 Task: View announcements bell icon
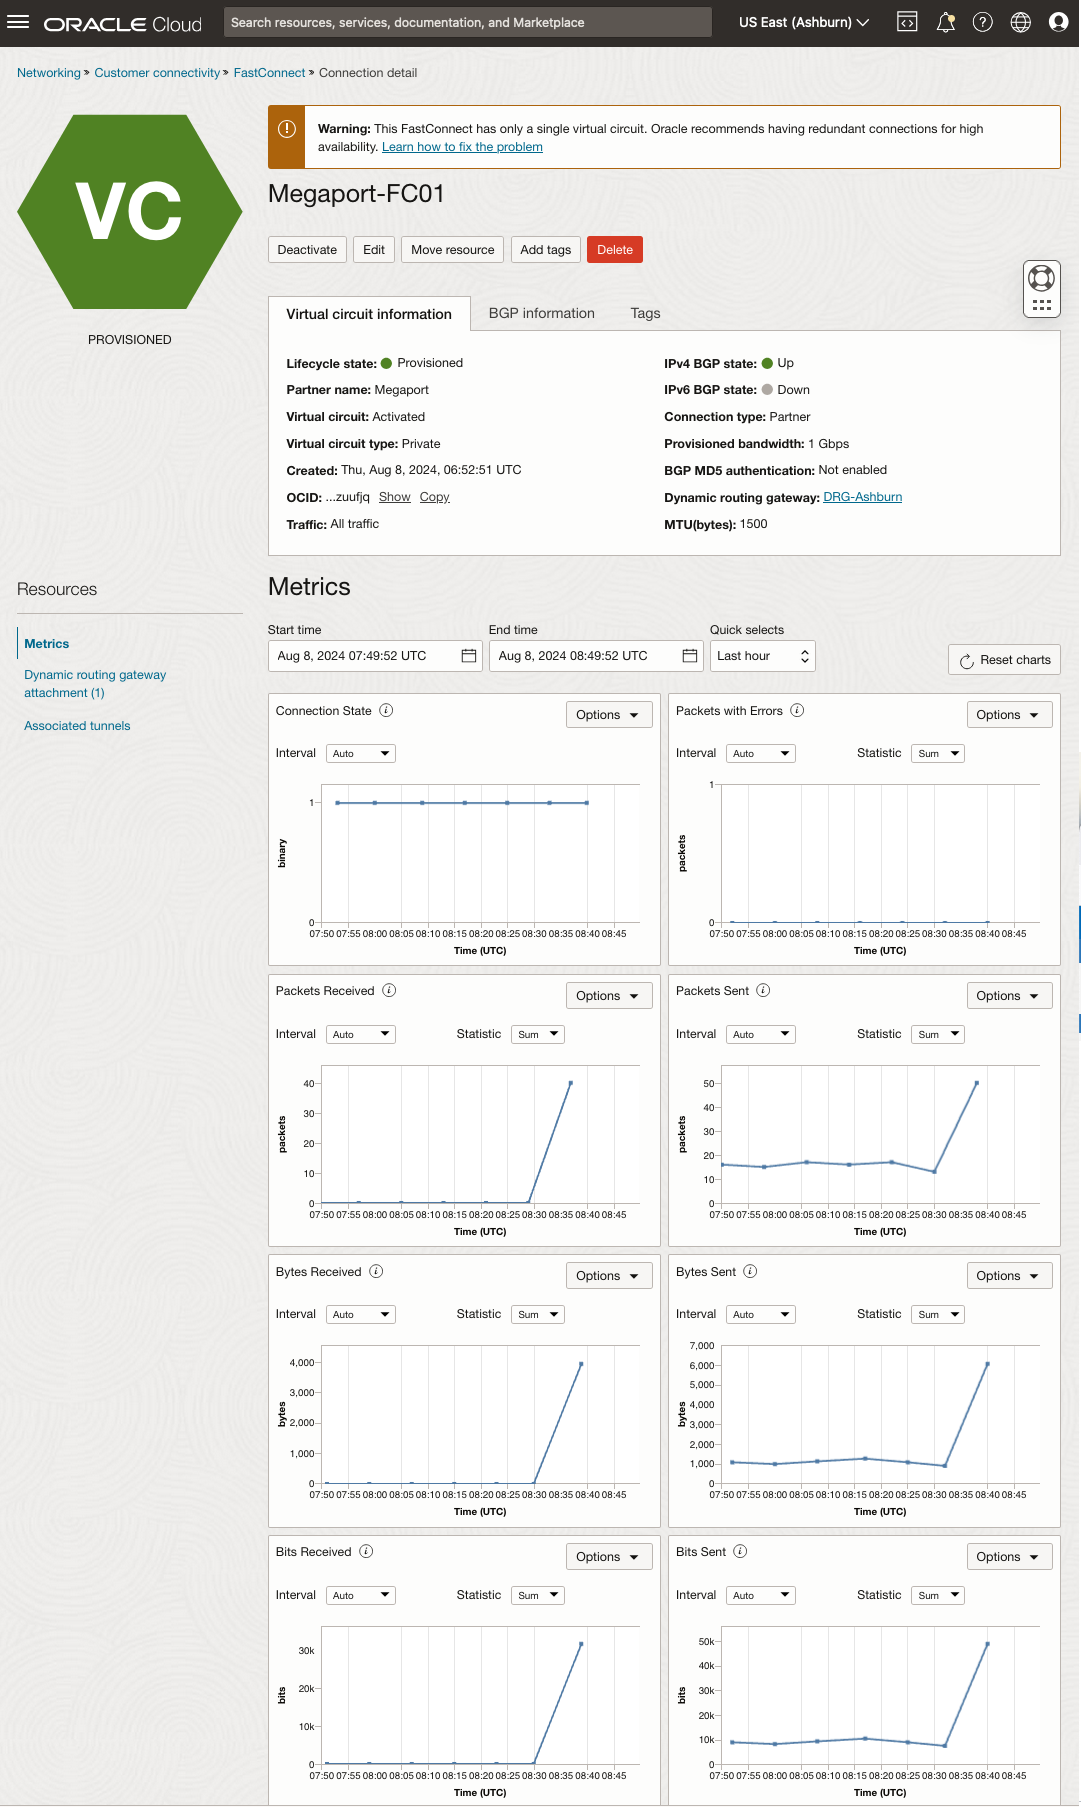pyautogui.click(x=945, y=22)
